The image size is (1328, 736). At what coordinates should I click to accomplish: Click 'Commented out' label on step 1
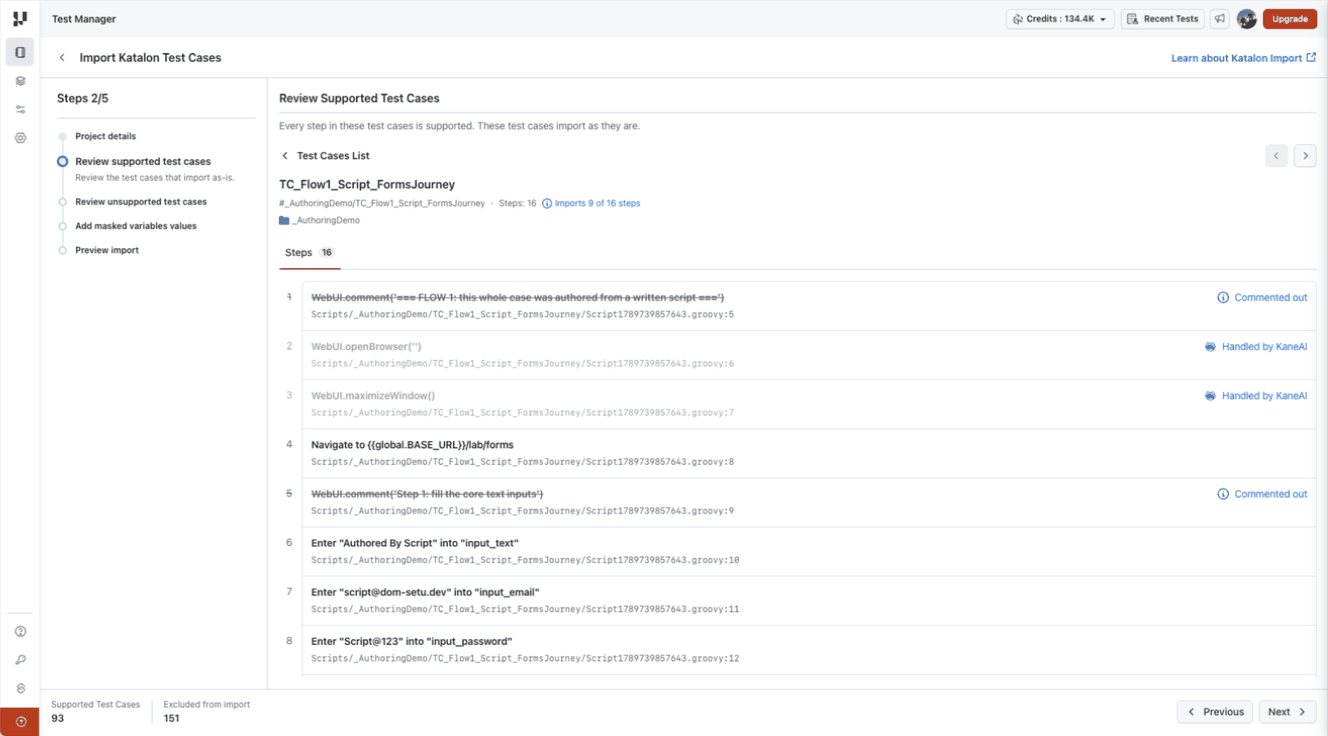tap(1270, 298)
